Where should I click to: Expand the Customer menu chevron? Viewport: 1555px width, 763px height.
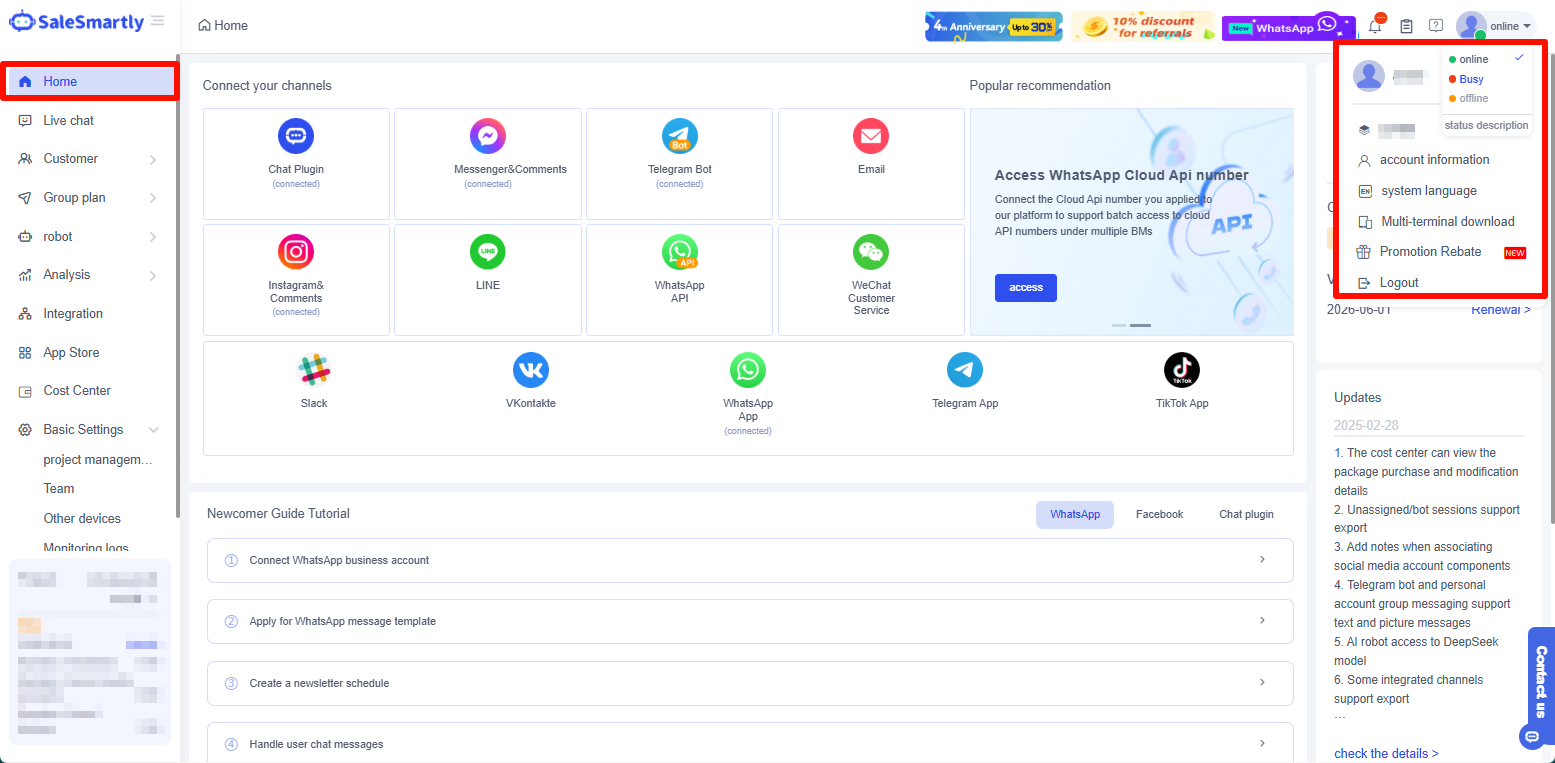click(x=153, y=159)
